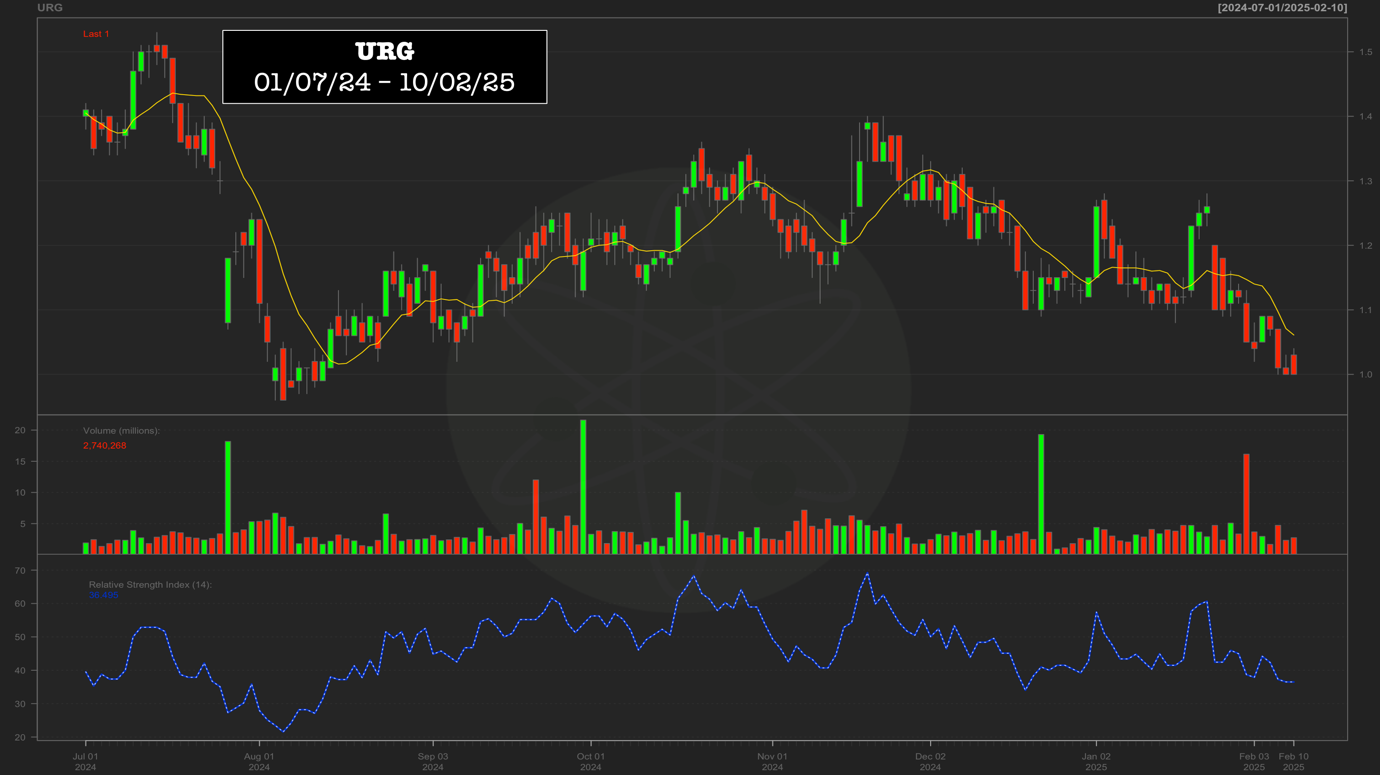This screenshot has width=1380, height=775.
Task: Click the 1.0 price axis label
Action: coord(1365,375)
